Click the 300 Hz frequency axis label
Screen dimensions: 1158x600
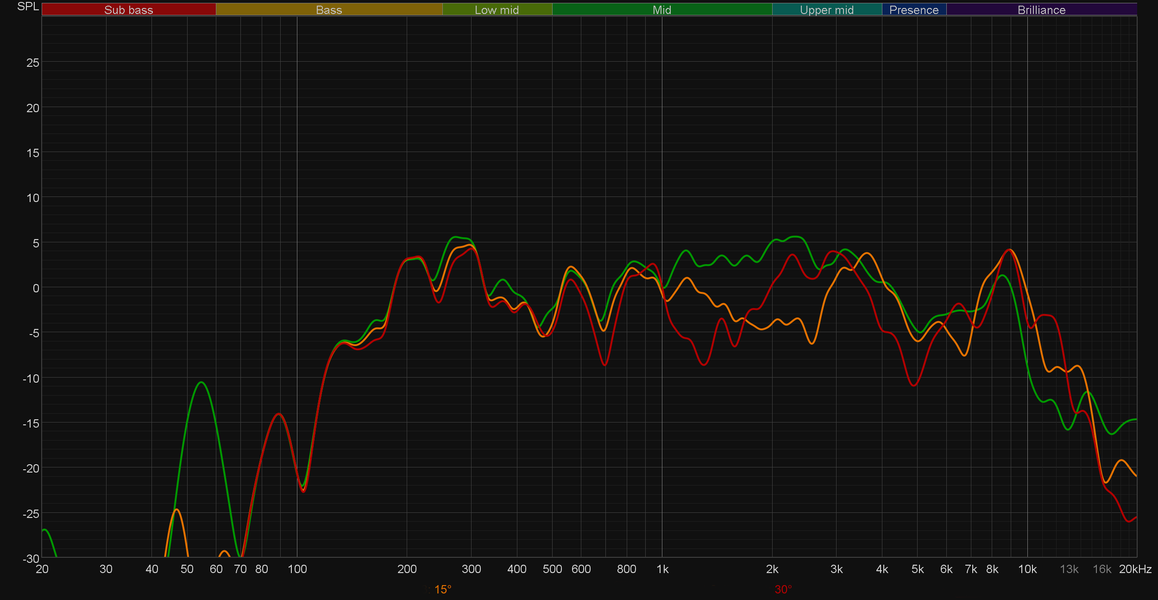coord(471,569)
